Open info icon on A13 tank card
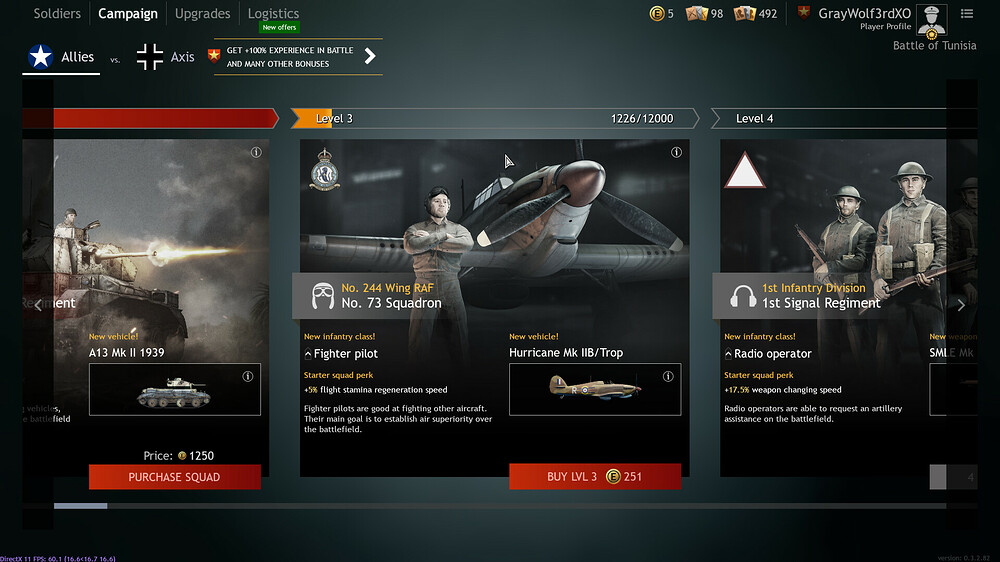This screenshot has width=1000, height=562. tap(256, 152)
